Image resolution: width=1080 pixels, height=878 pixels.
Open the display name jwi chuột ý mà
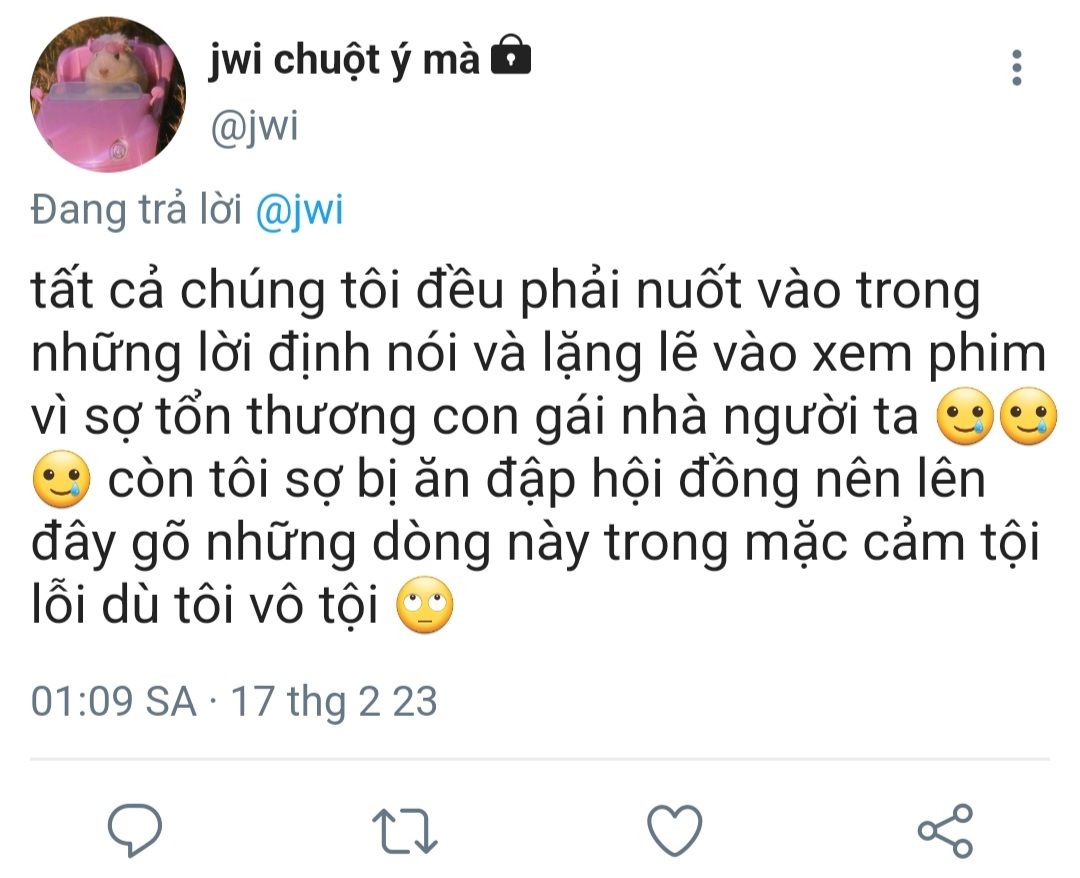(x=344, y=60)
